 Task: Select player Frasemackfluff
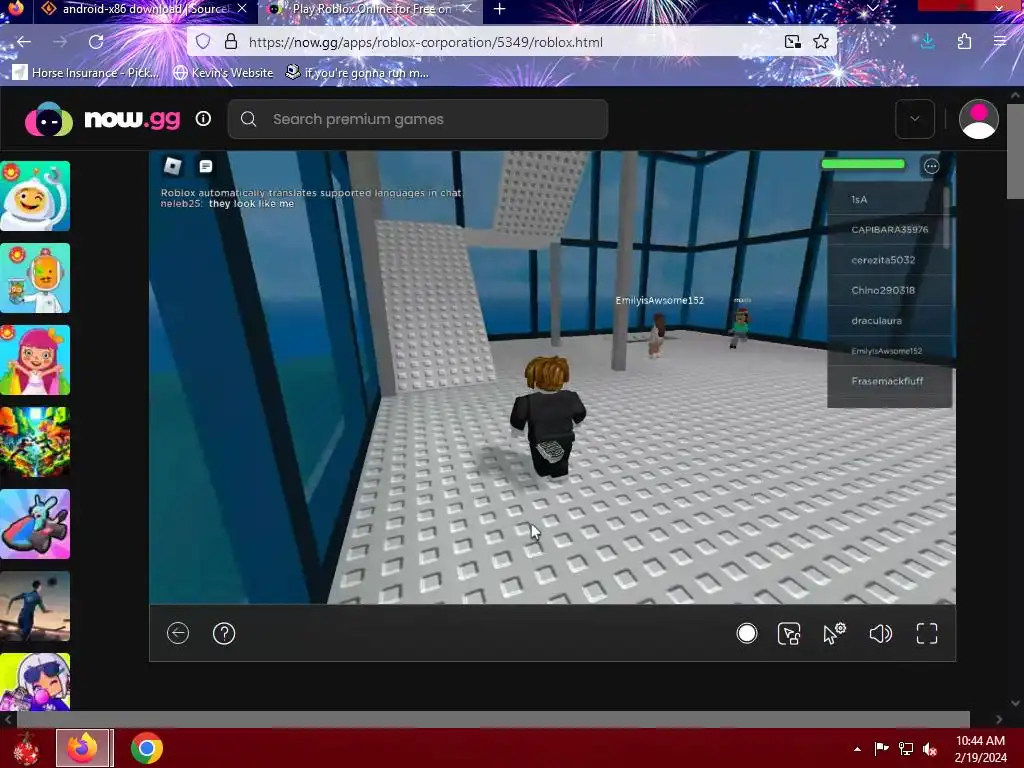pyautogui.click(x=889, y=381)
